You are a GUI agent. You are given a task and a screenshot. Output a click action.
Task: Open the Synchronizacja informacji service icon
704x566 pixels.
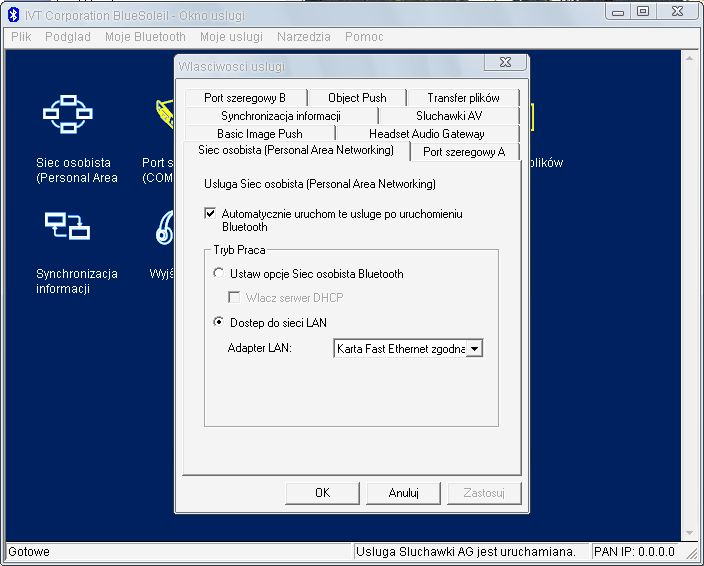coord(67,225)
